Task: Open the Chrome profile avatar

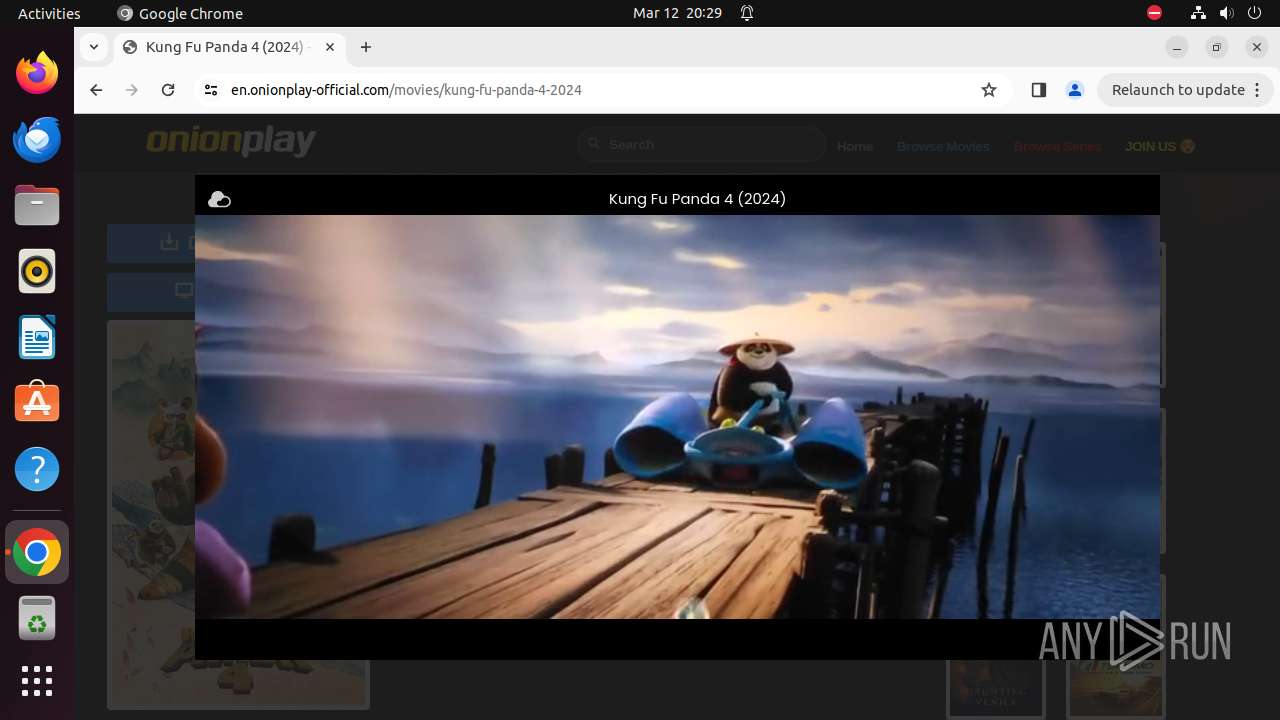Action: [x=1075, y=90]
